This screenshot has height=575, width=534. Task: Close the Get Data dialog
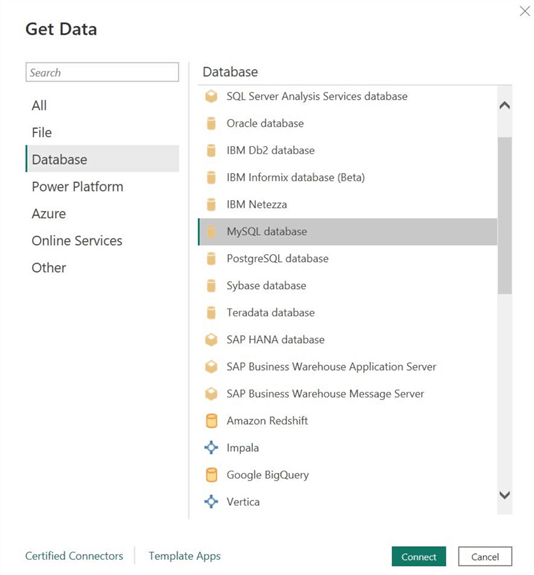(x=524, y=11)
